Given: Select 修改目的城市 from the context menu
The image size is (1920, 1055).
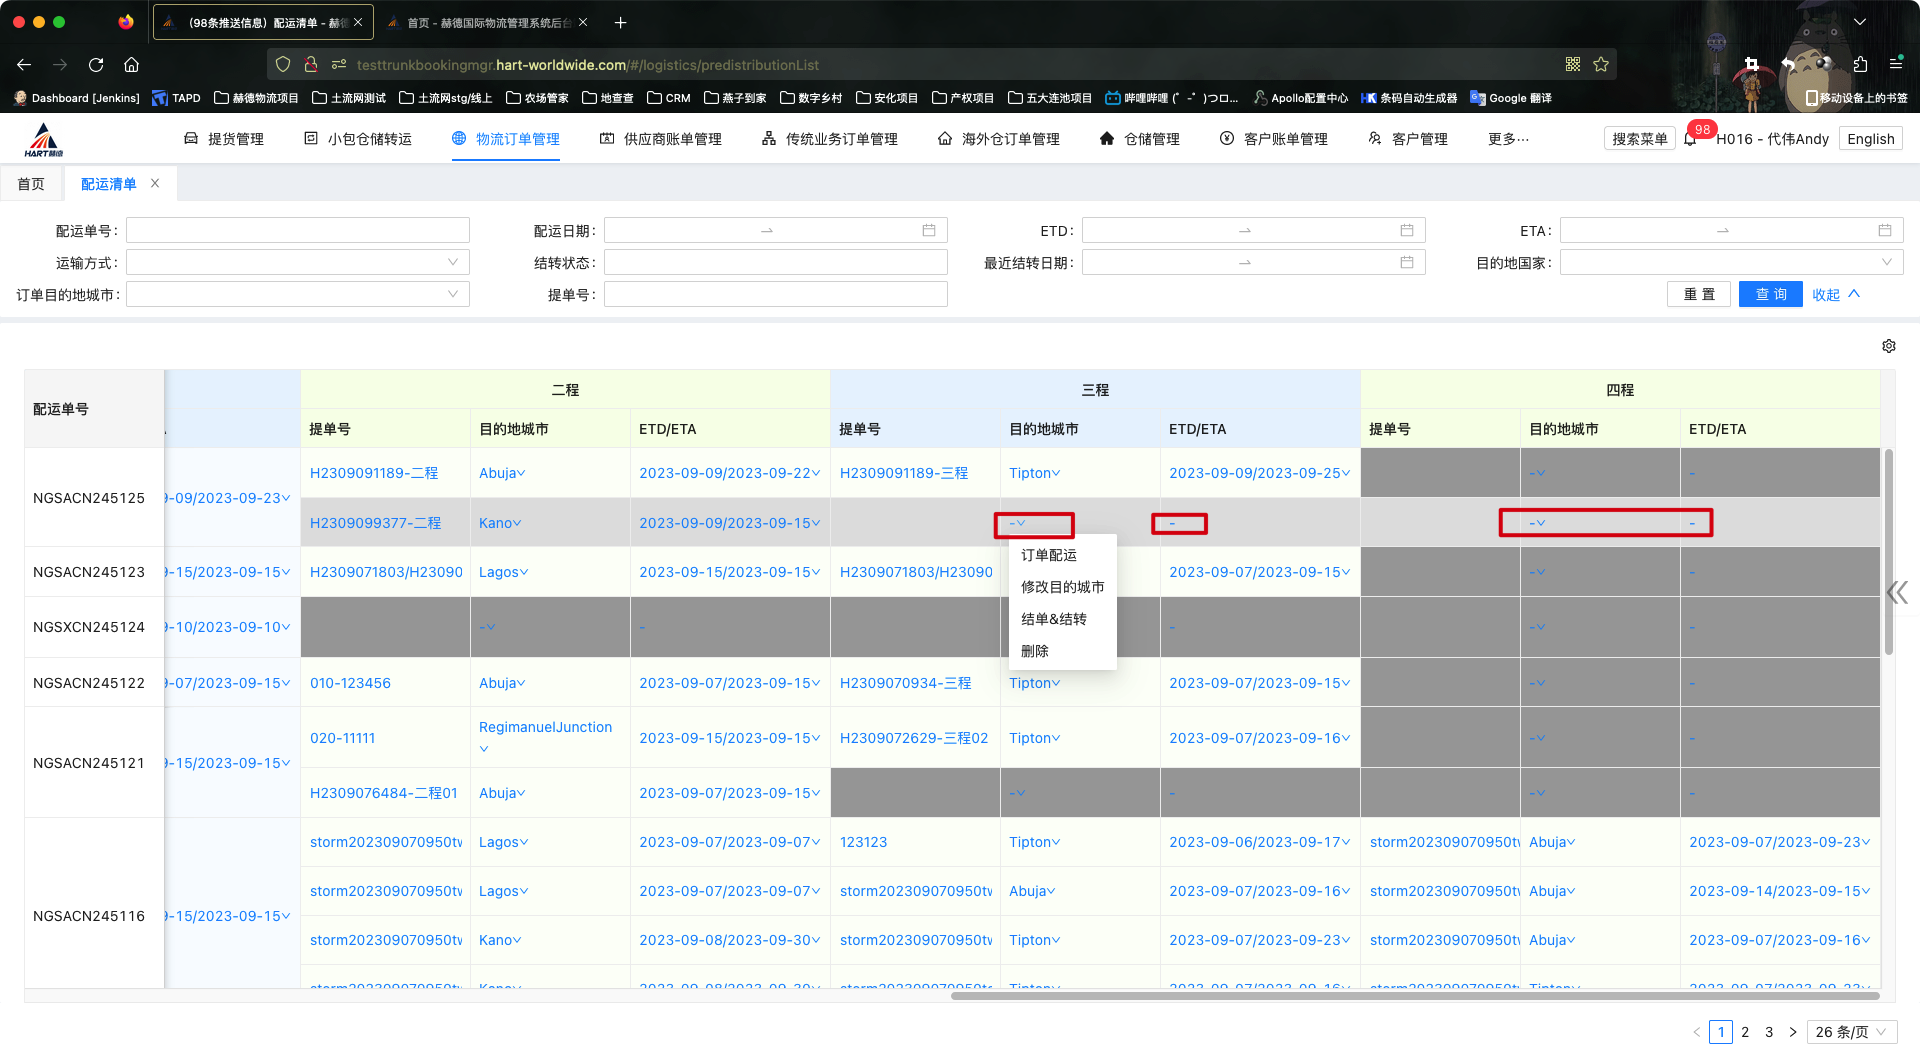Looking at the screenshot, I should [x=1062, y=587].
